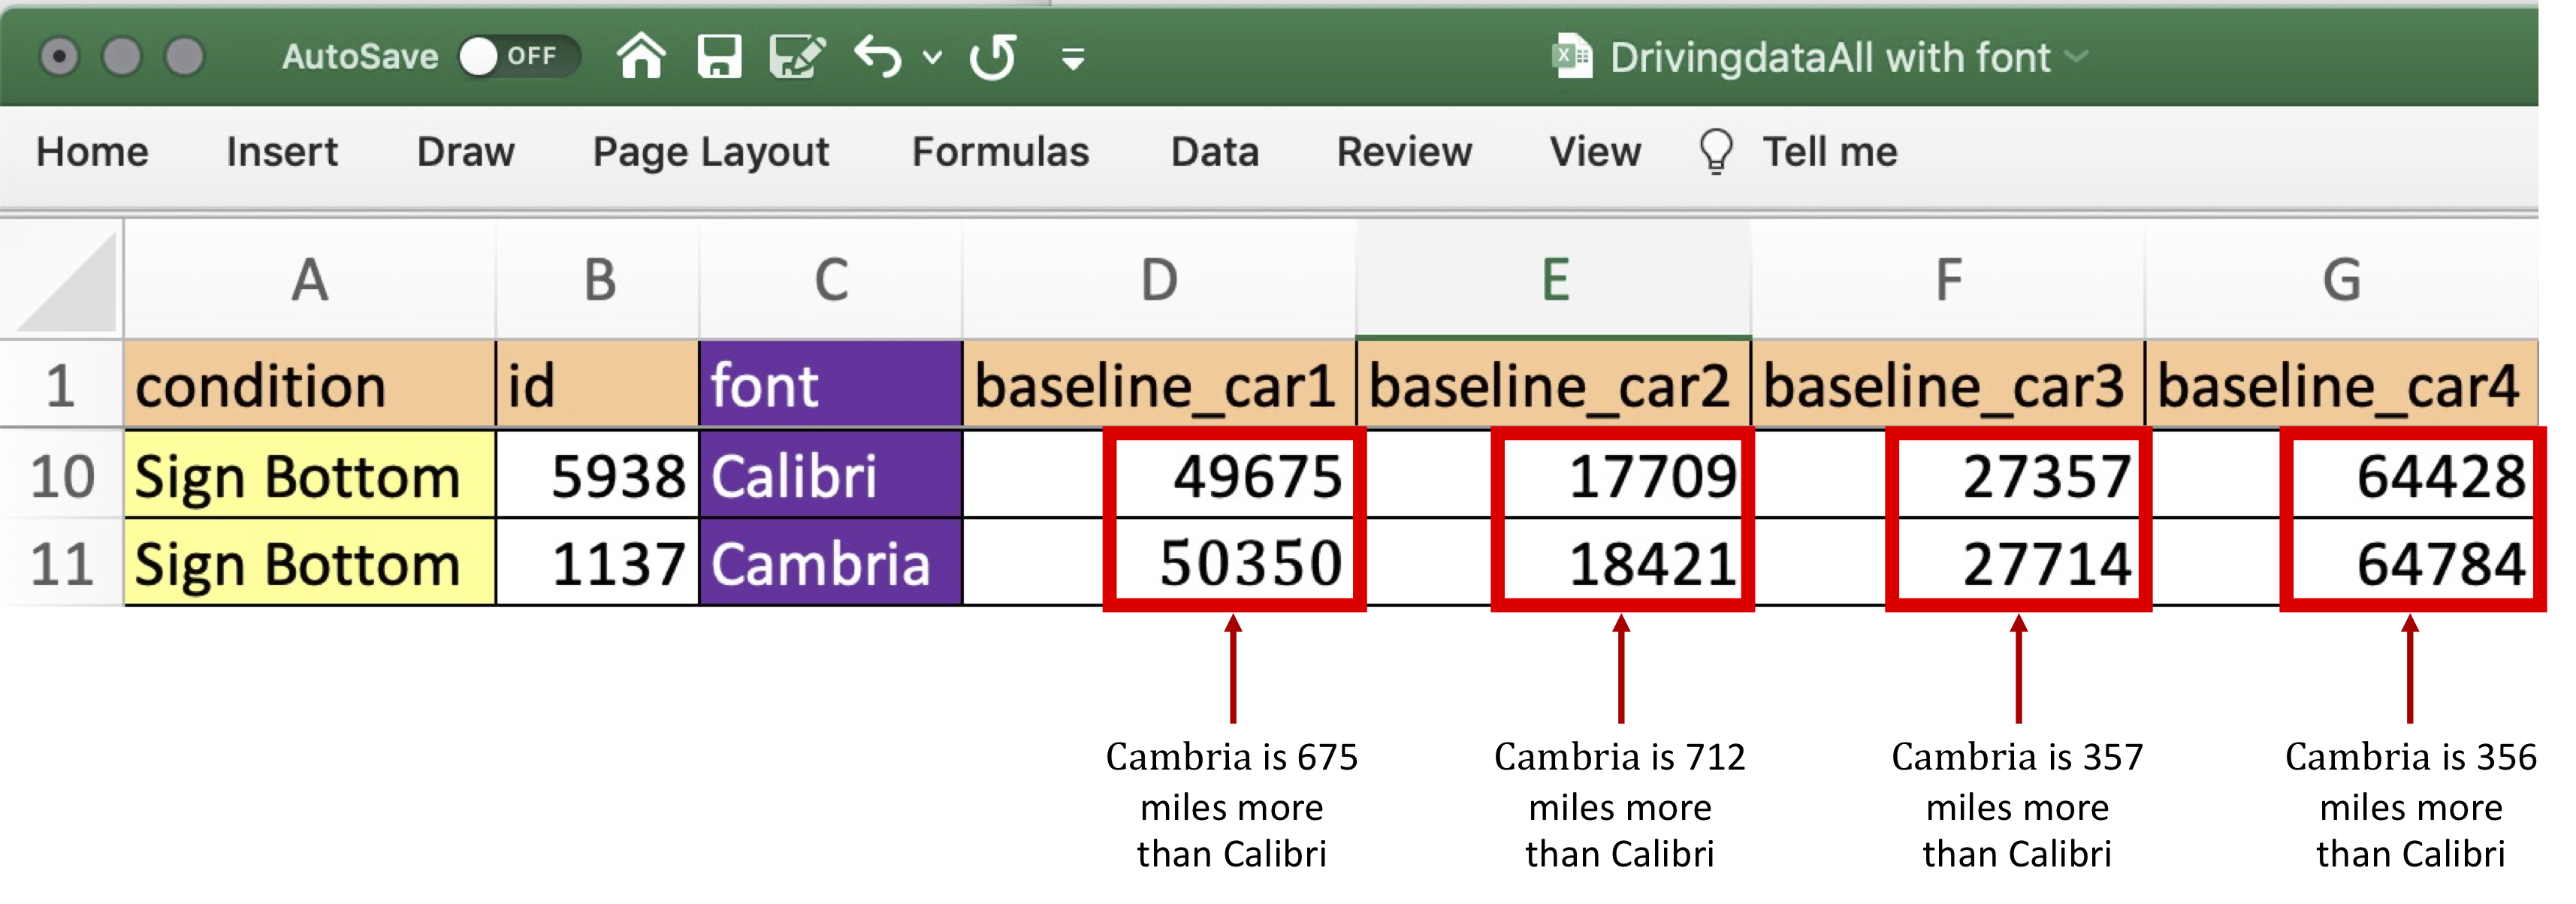Click the red close window button

(x=59, y=56)
